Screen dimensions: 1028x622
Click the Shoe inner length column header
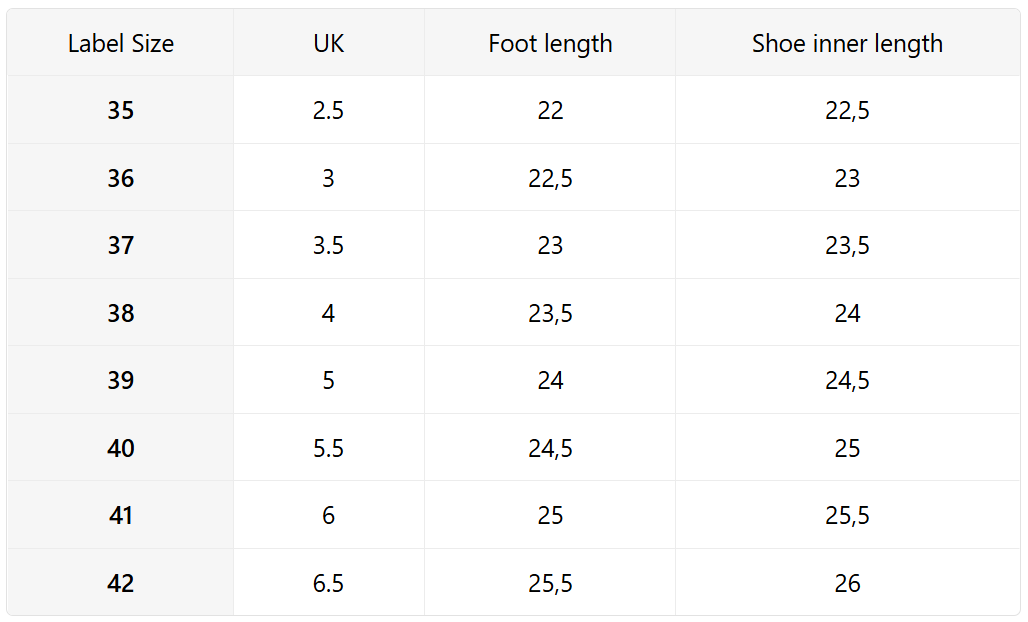(x=847, y=44)
